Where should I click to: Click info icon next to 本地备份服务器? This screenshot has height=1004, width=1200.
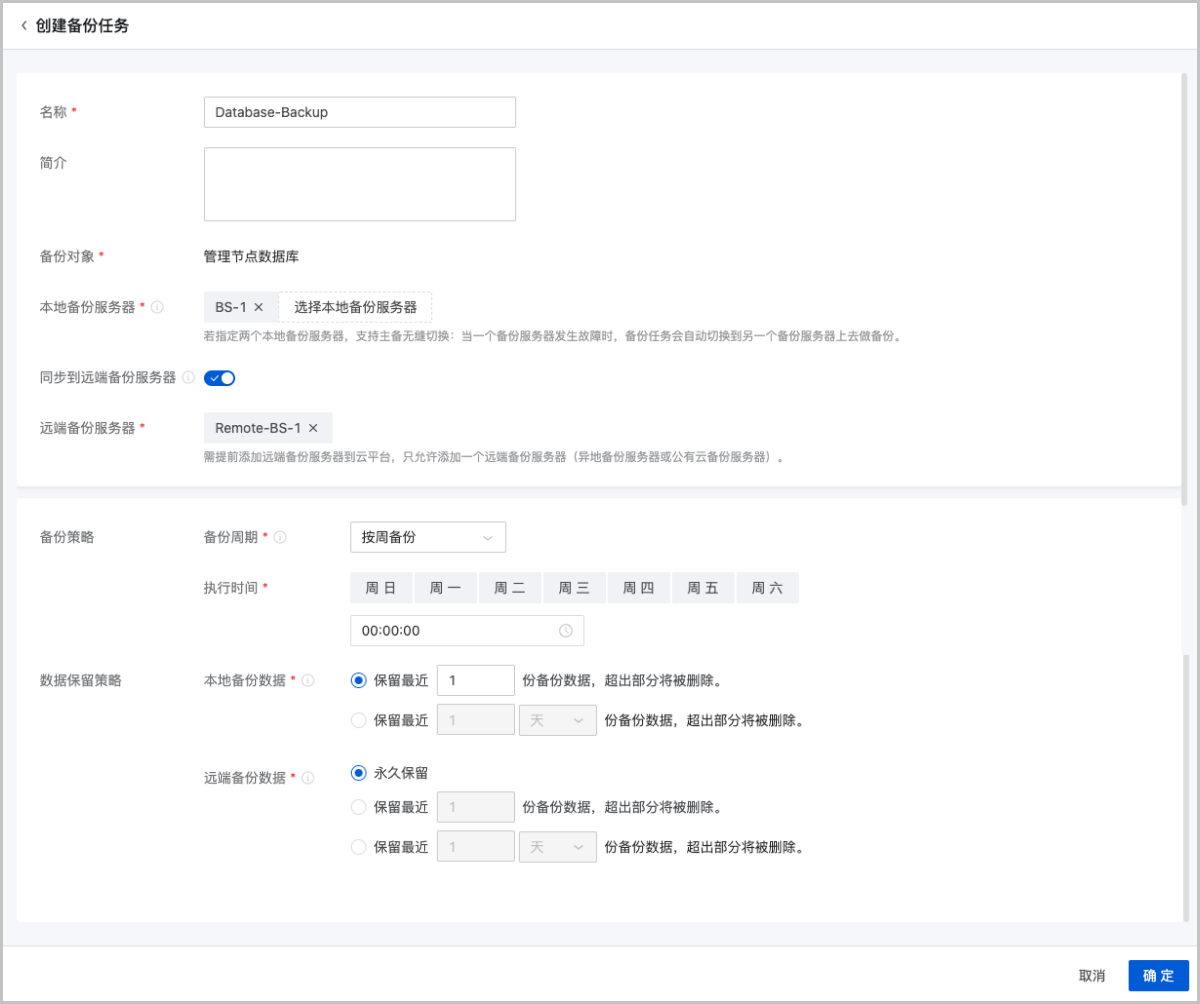coord(157,307)
